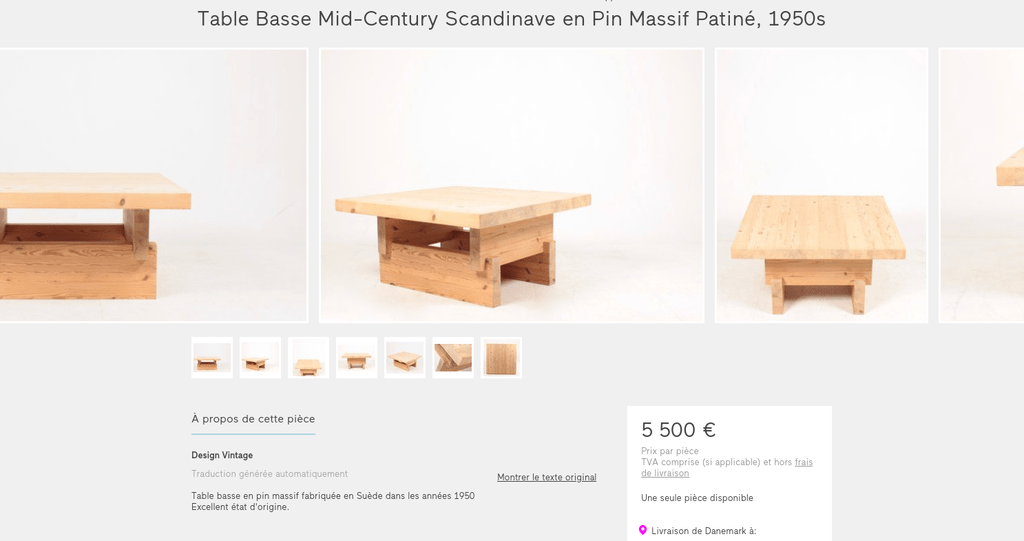Click 'Montrer le texte original' link
Viewport: 1024px width, 541px height.
click(547, 477)
